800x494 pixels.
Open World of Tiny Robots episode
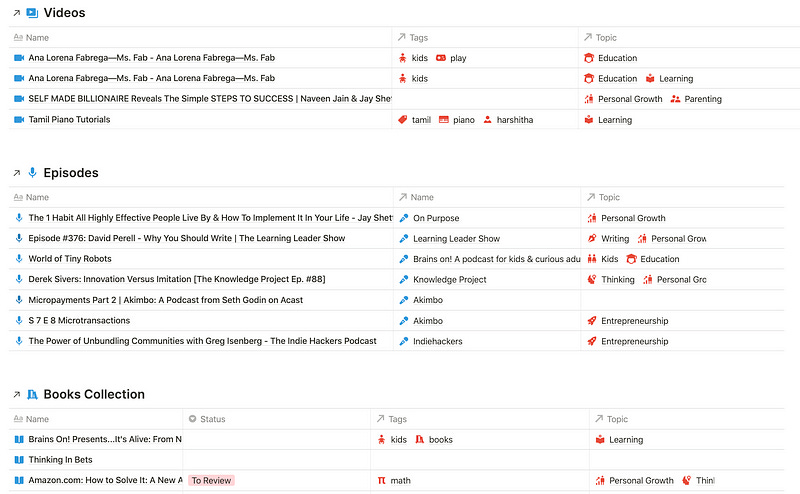coord(70,259)
